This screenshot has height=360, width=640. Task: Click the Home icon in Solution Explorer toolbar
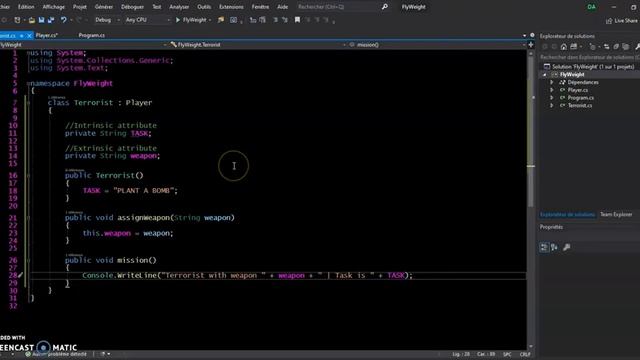click(x=564, y=47)
